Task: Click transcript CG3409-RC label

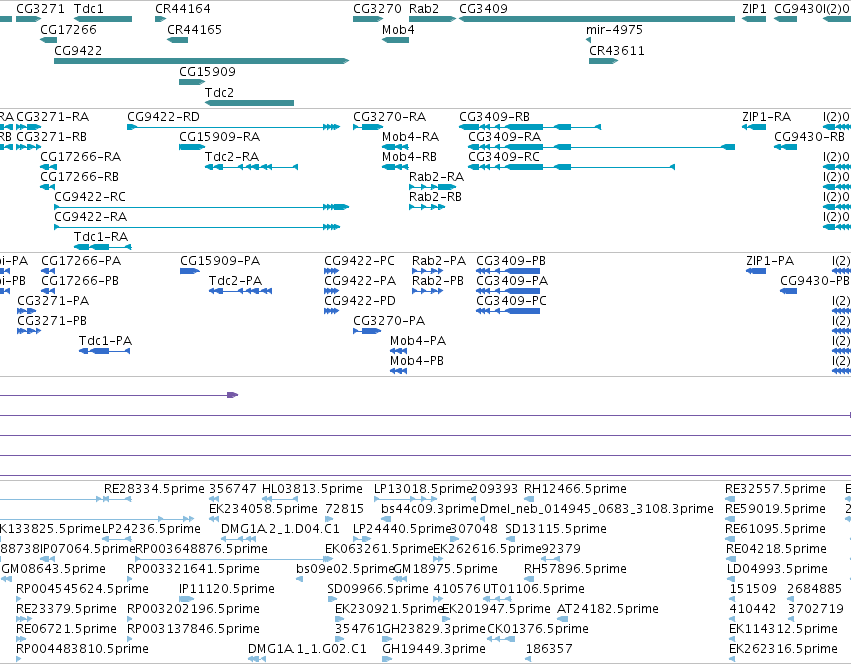Action: point(504,156)
